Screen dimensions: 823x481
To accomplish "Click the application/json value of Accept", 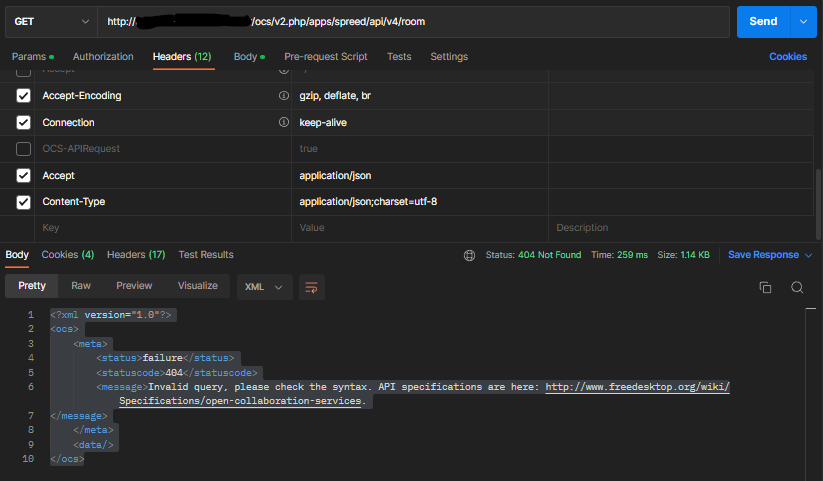I will tap(420, 175).
